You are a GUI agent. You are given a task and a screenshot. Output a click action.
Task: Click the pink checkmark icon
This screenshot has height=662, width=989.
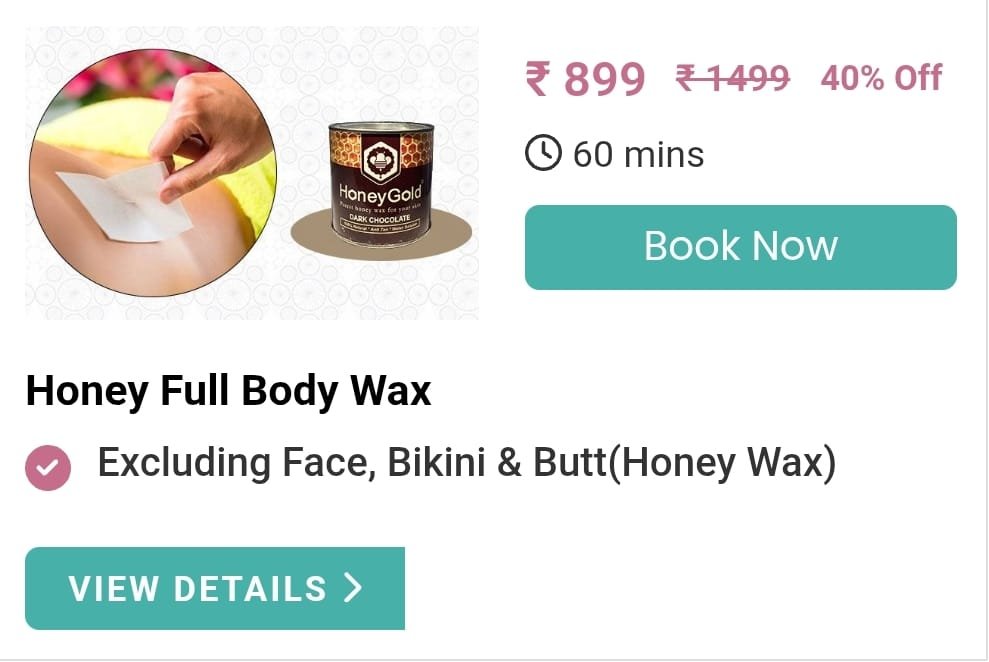[48, 468]
